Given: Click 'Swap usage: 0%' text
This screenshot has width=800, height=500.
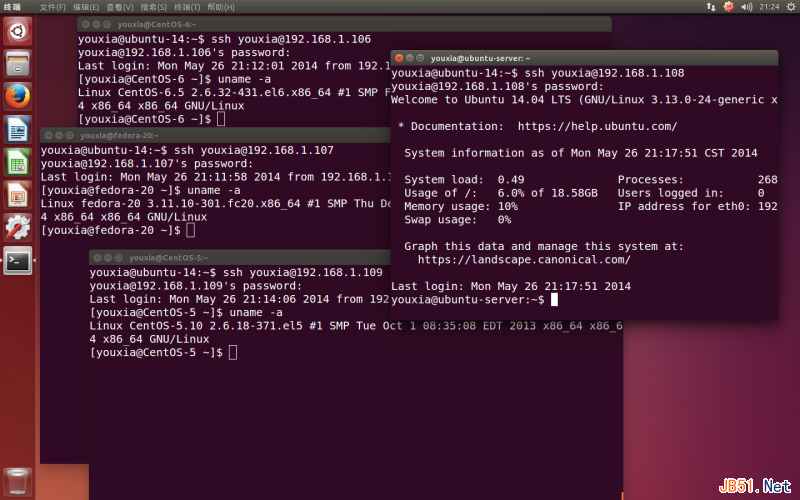Looking at the screenshot, I should coord(458,219).
